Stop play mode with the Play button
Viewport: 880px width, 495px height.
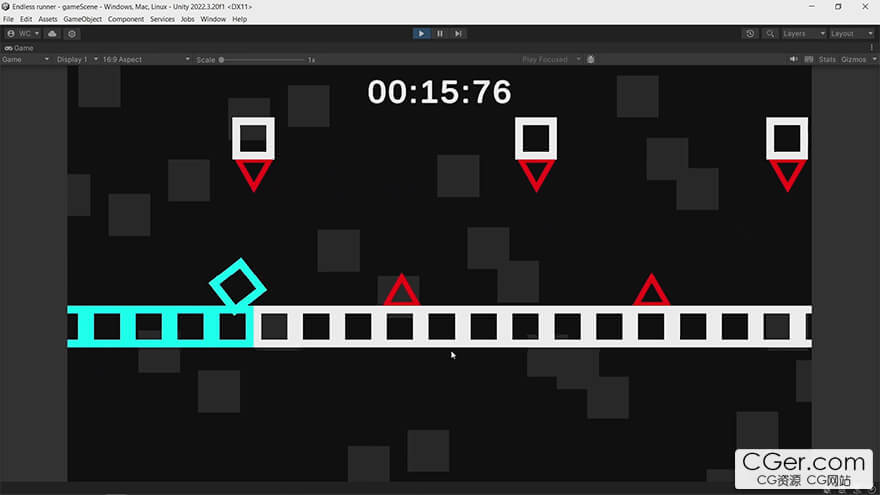pos(421,34)
